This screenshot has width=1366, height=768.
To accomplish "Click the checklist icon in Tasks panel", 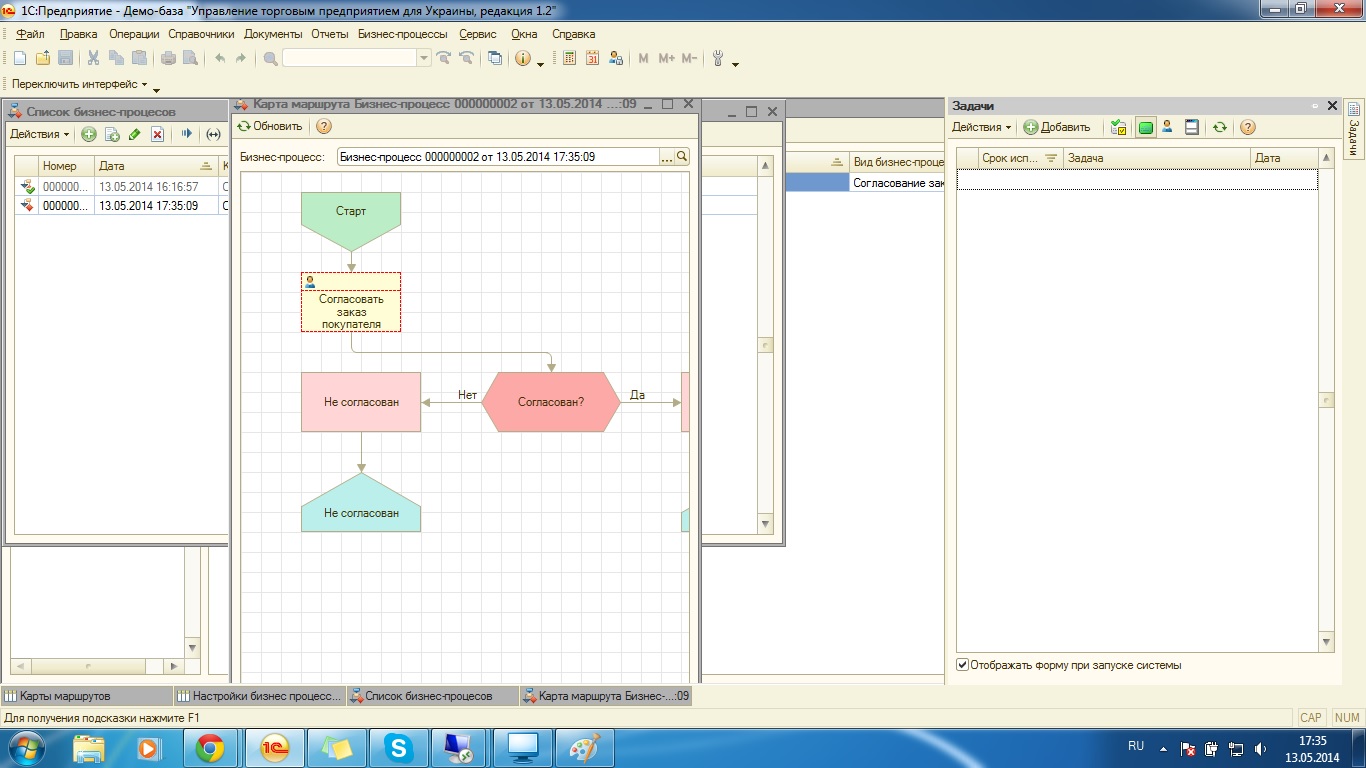I will click(x=1120, y=127).
